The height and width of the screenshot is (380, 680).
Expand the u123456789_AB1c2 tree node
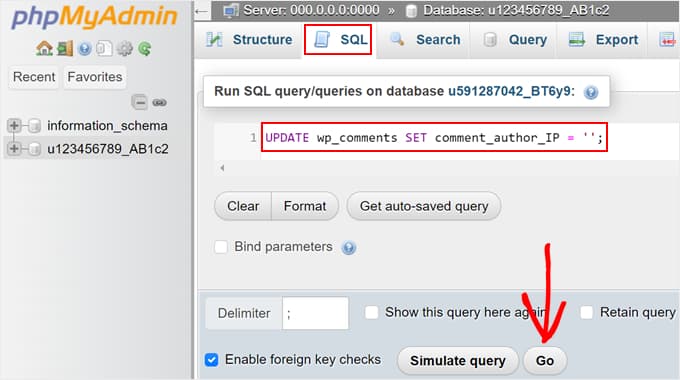coord(14,148)
